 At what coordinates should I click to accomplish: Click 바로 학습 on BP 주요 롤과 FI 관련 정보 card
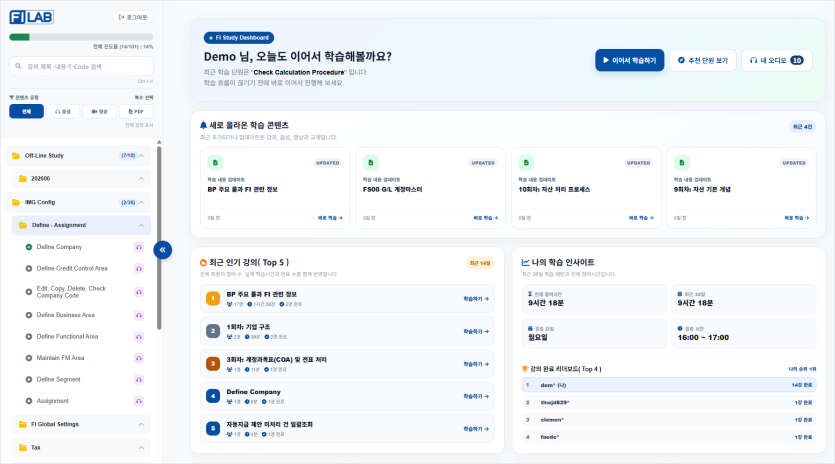330,218
